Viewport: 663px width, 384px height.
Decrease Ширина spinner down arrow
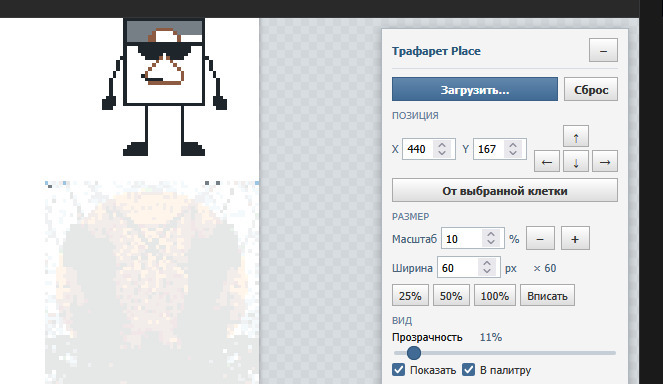[x=487, y=271]
